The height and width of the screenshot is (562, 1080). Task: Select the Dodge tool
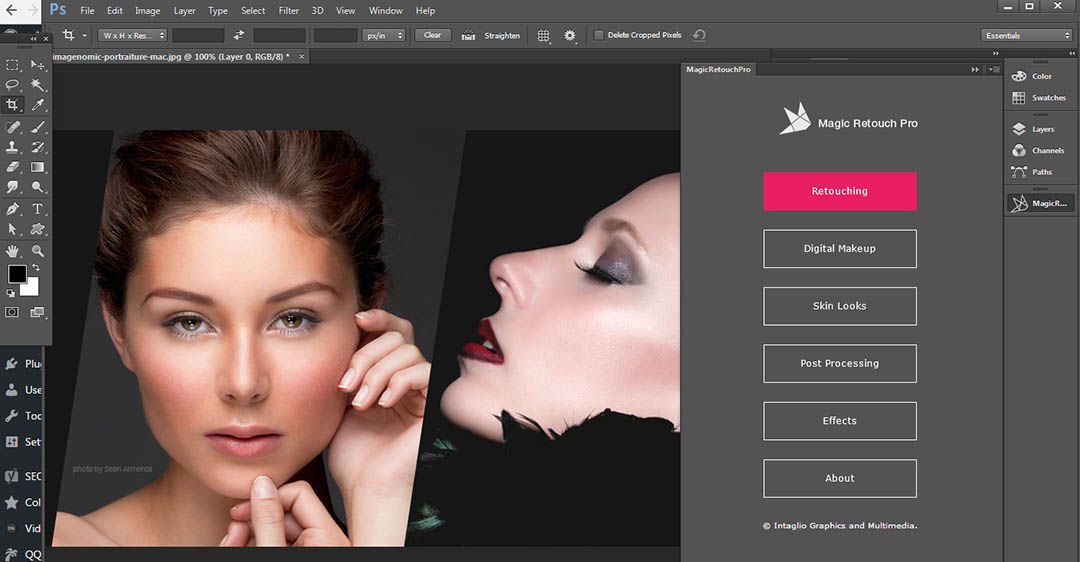pyautogui.click(x=38, y=187)
